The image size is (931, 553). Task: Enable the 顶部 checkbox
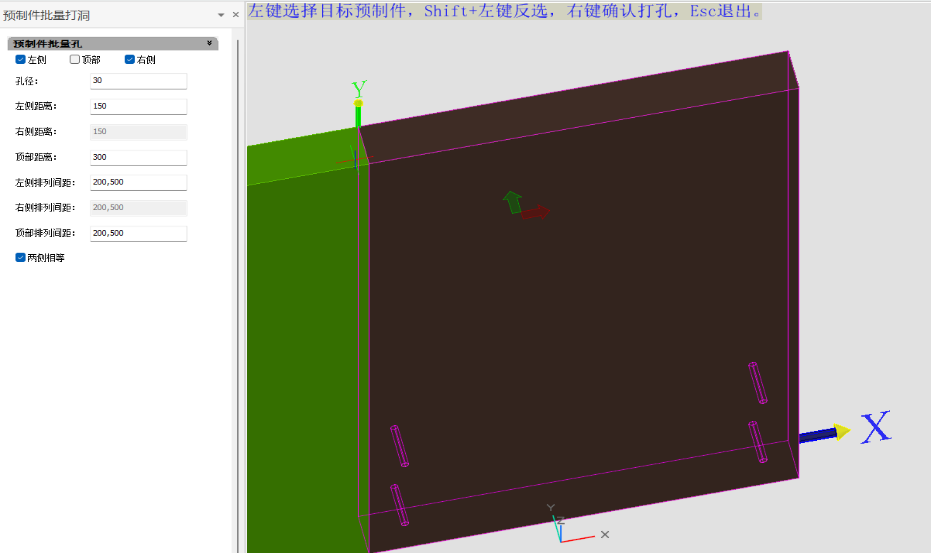click(75, 60)
